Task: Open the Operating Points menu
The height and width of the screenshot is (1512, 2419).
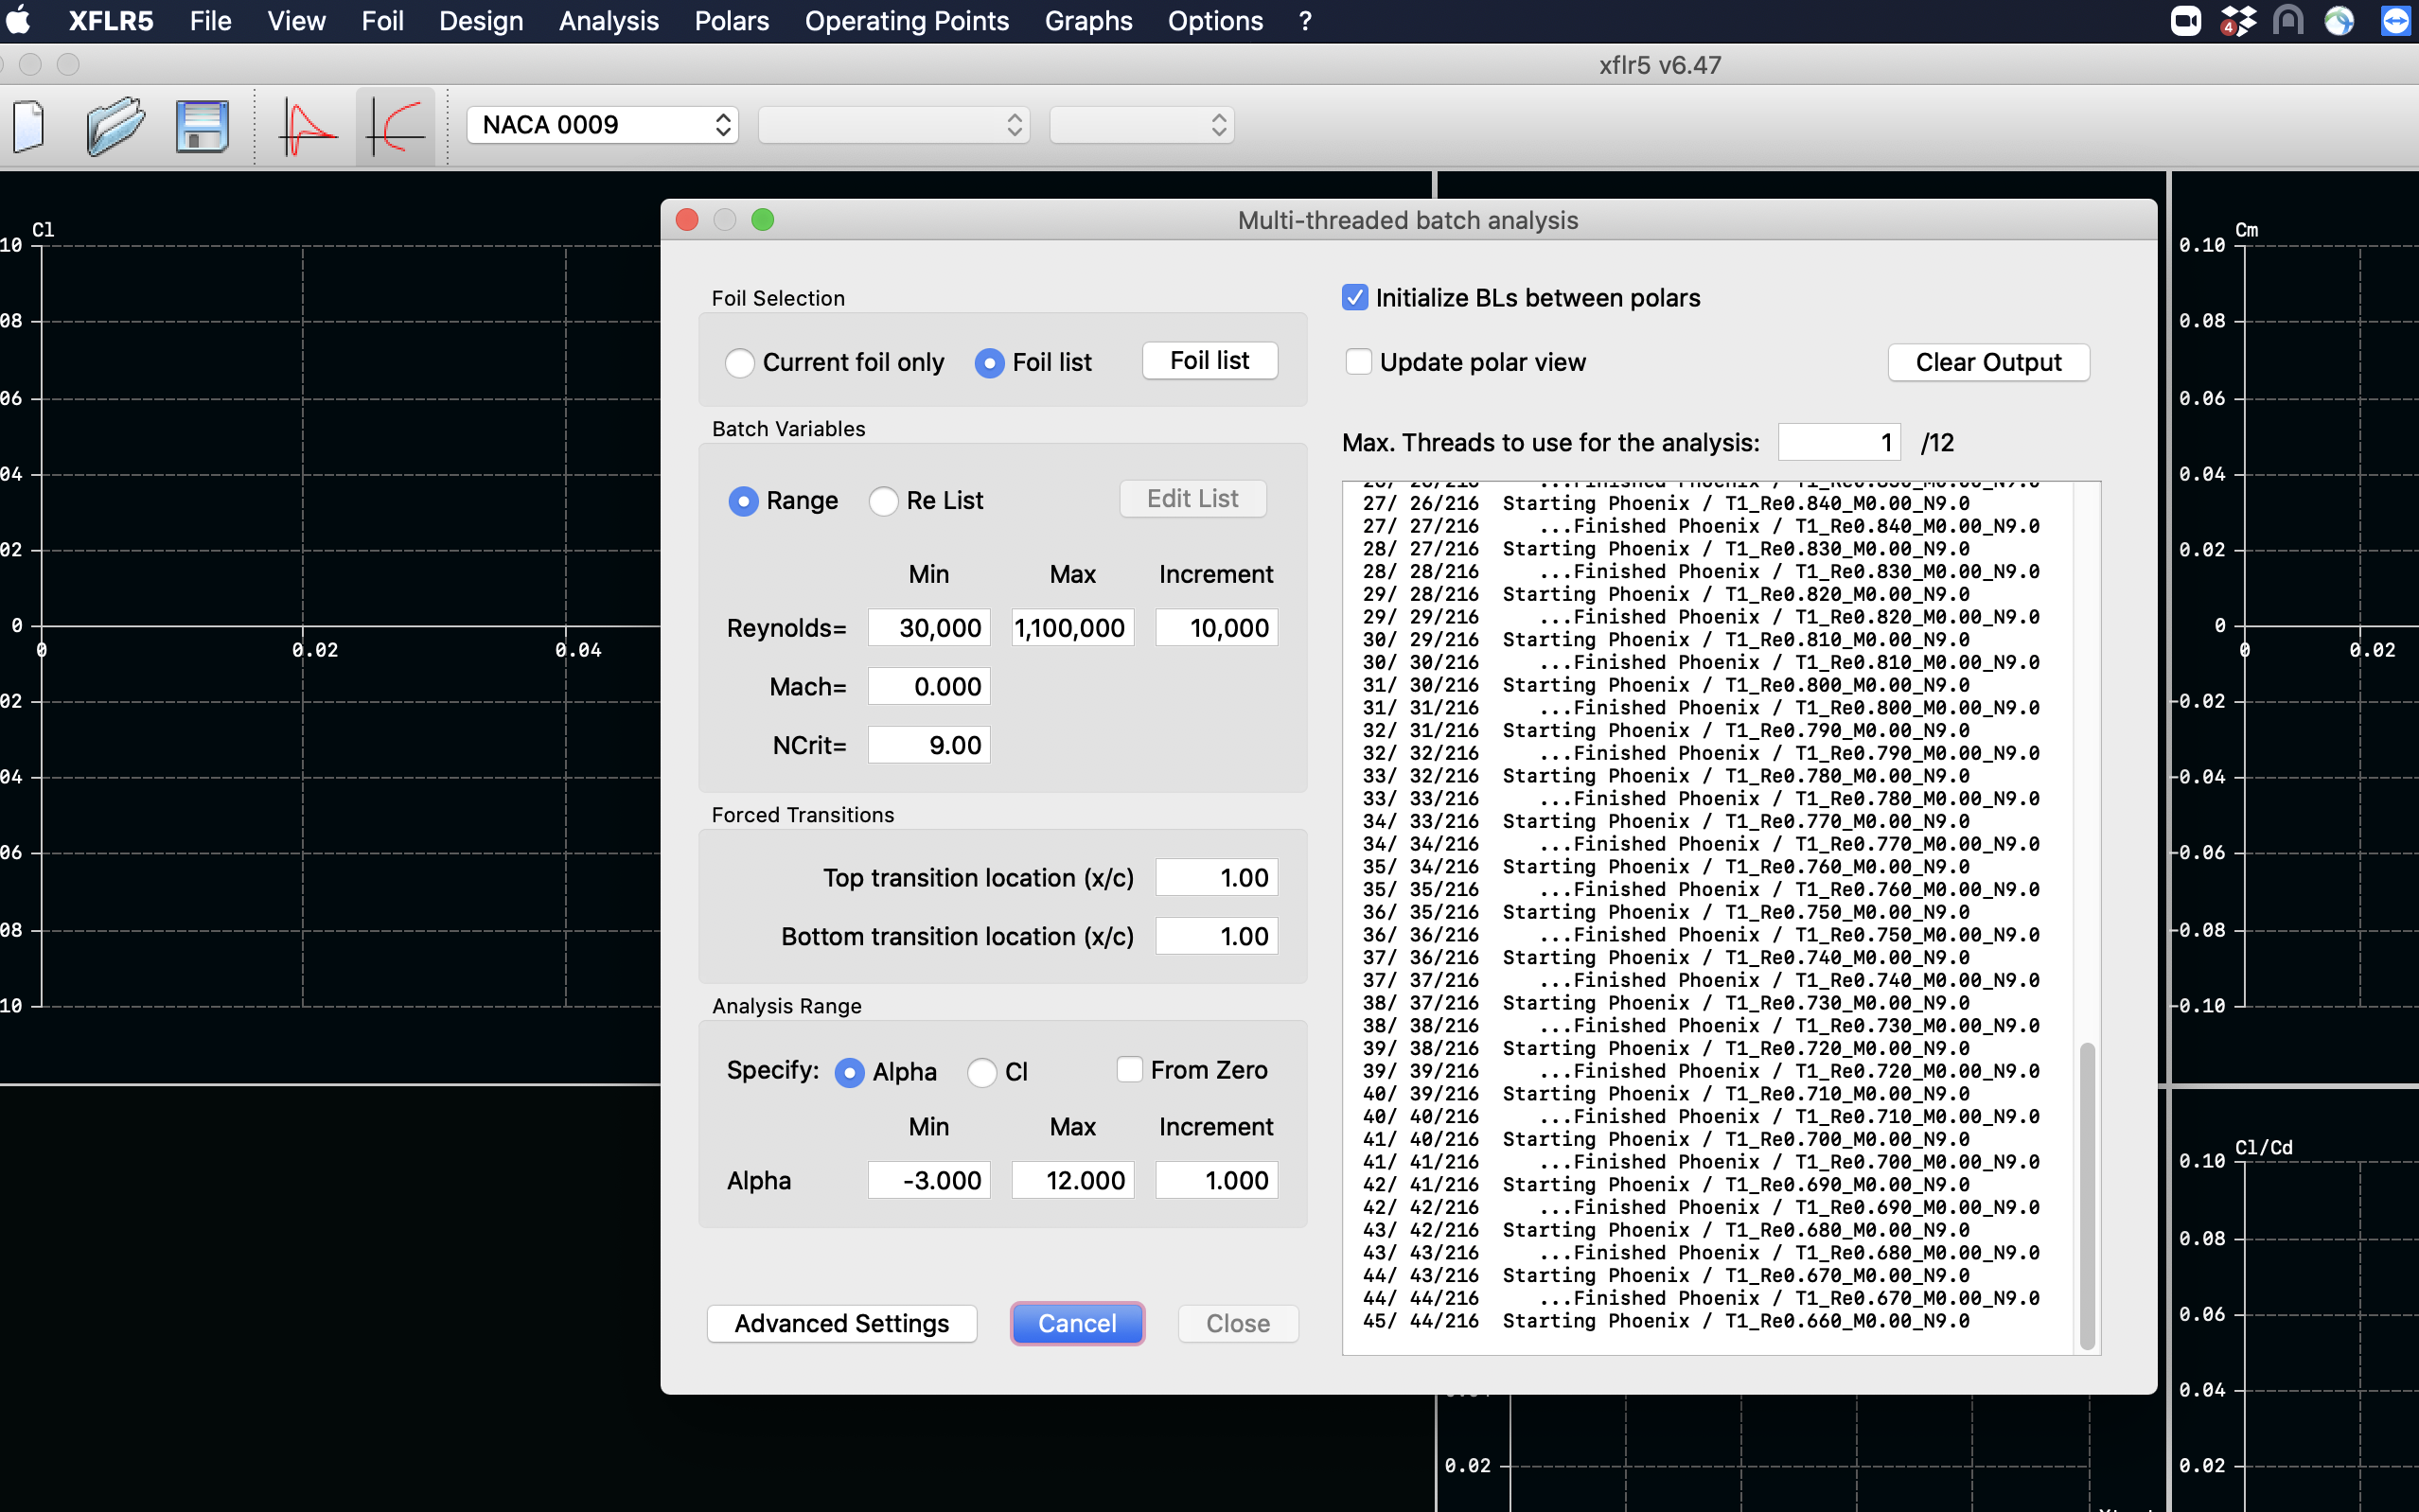Action: [x=906, y=20]
